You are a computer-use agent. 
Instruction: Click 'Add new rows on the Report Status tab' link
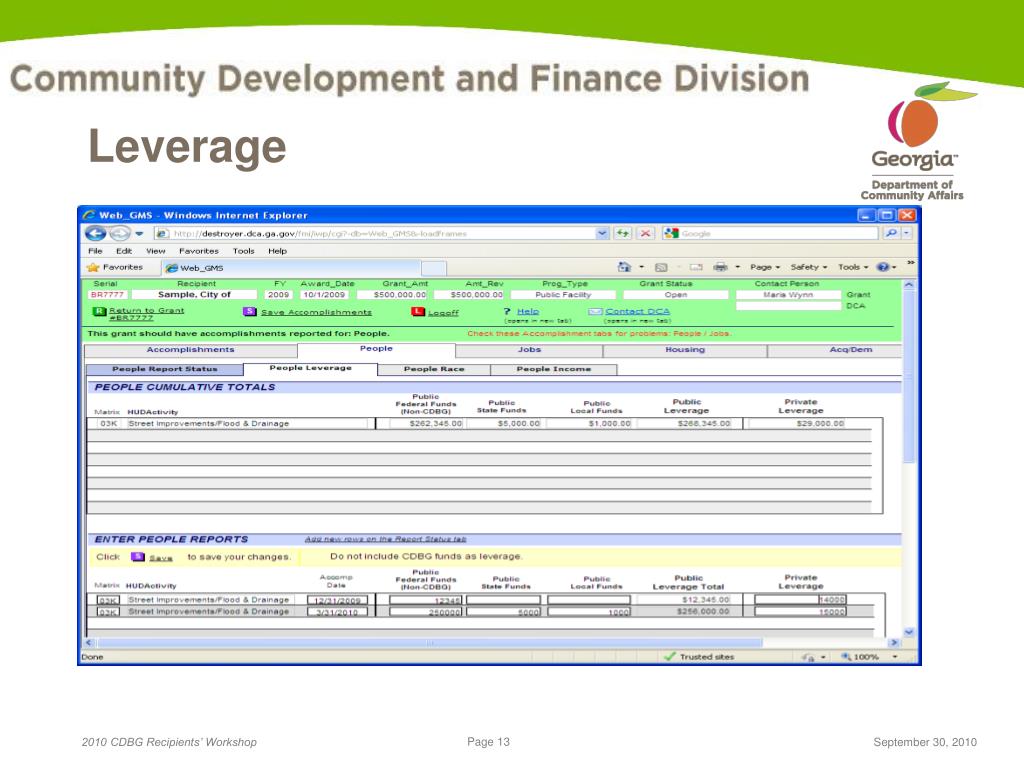(x=385, y=539)
